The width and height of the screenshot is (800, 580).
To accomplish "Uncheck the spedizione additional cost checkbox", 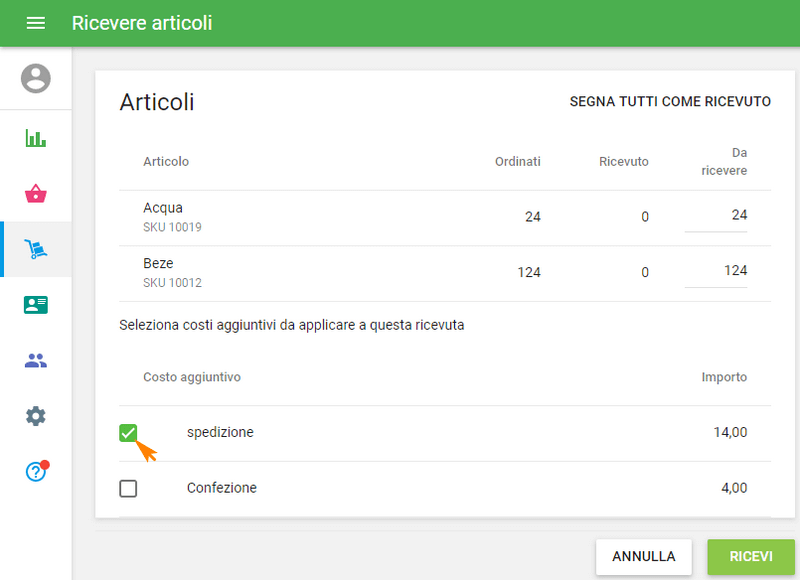I will (x=129, y=433).
